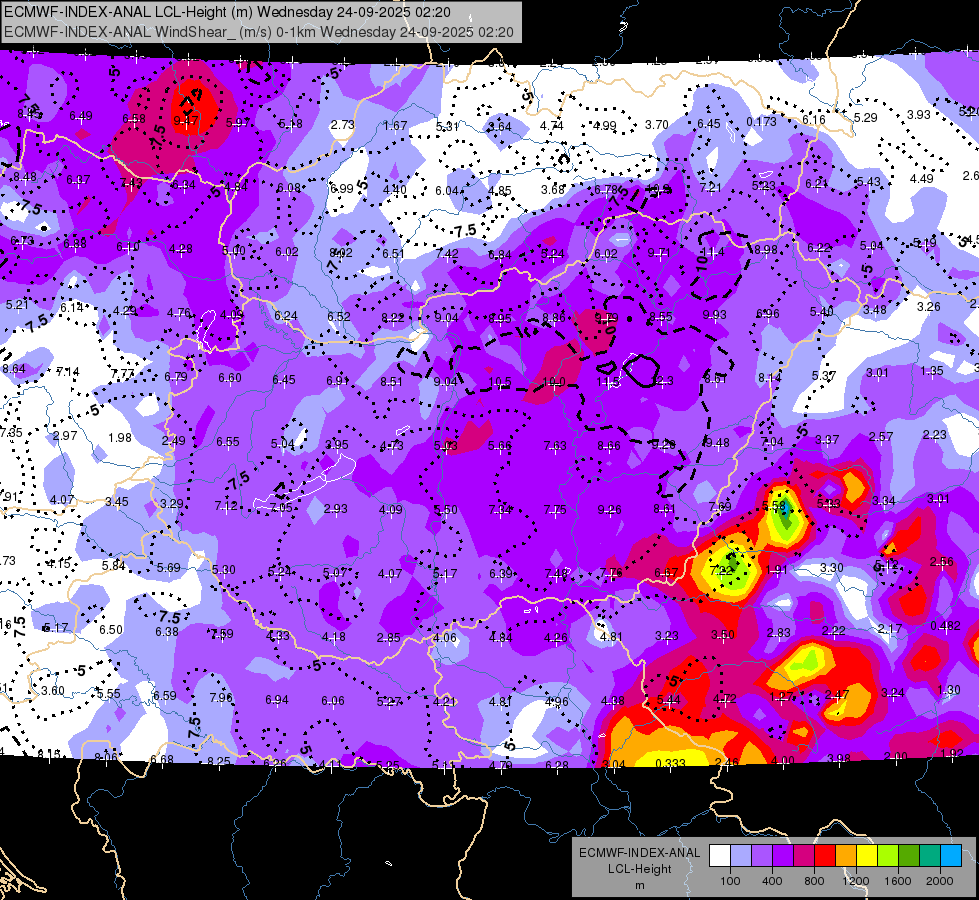Click the legend tick label 1600
This screenshot has height=900, width=979.
tap(897, 881)
